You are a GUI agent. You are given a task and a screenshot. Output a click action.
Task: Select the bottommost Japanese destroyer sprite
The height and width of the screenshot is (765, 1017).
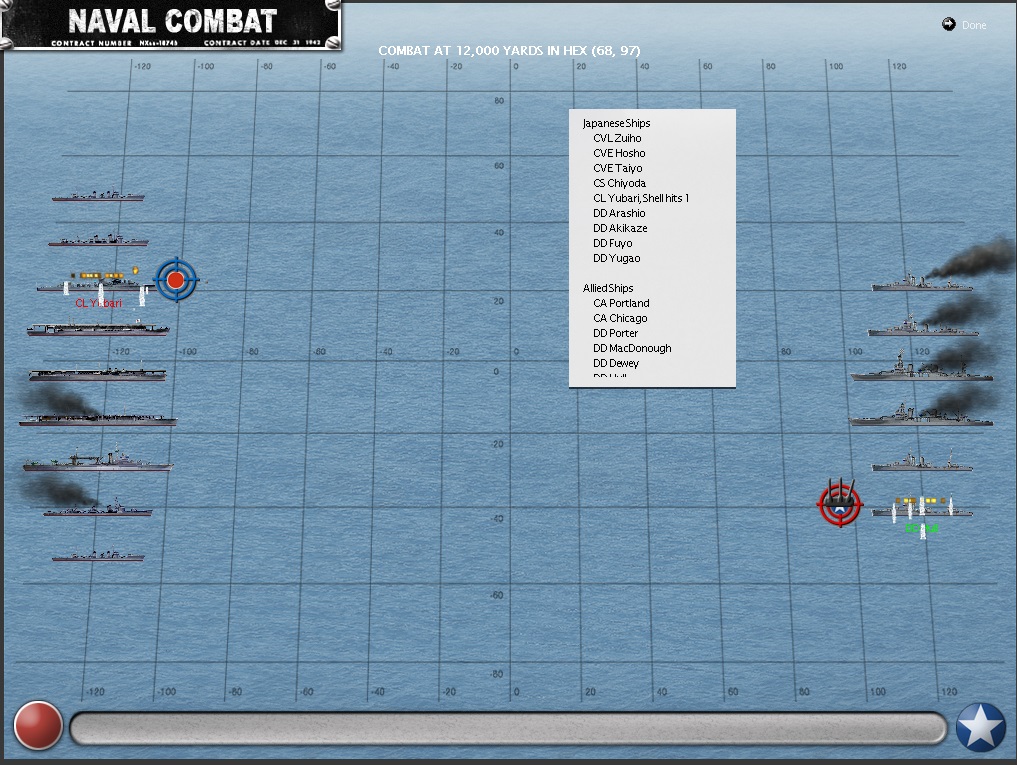pos(98,555)
